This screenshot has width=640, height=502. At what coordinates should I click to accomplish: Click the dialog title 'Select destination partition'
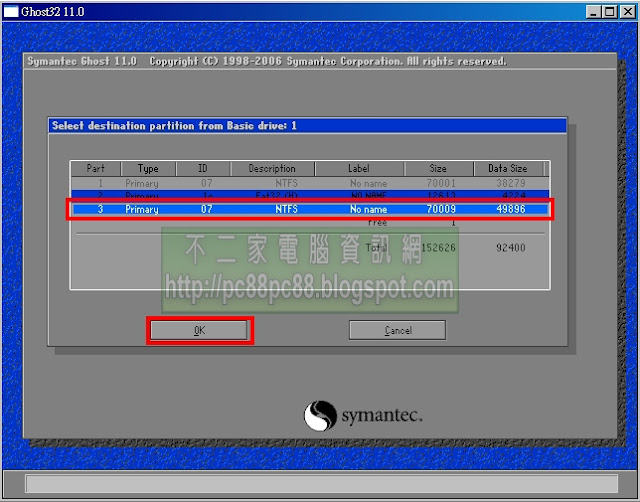point(174,126)
